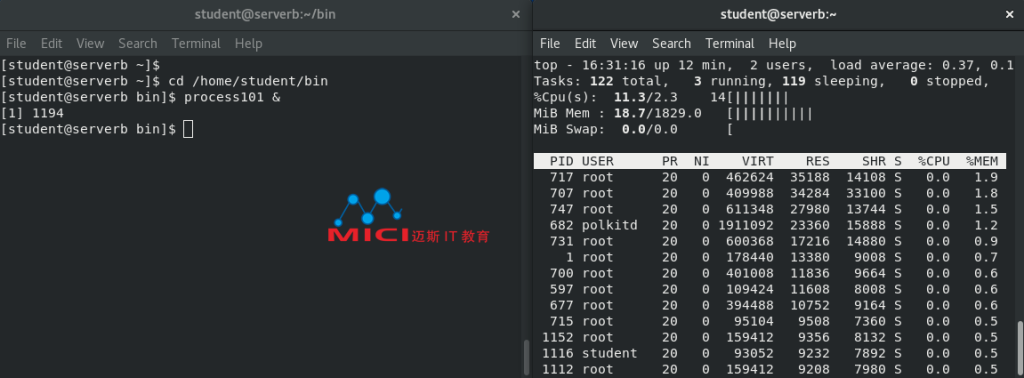
Task: Select the PID 1152 root process row
Action: pos(770,337)
